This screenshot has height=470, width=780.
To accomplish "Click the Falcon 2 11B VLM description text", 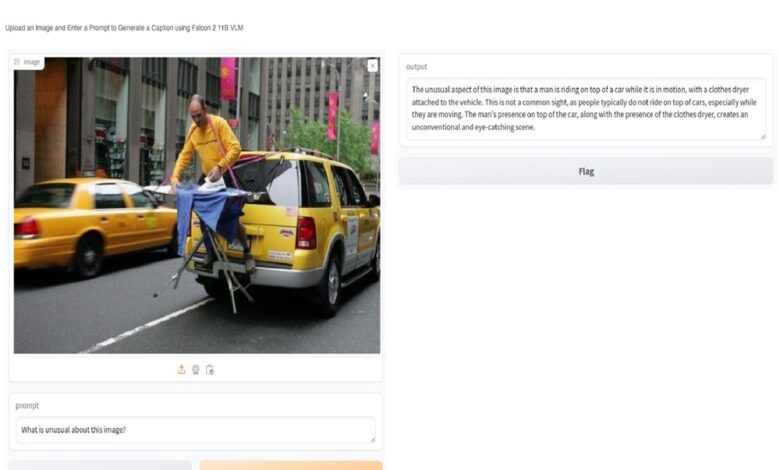I will click(124, 28).
